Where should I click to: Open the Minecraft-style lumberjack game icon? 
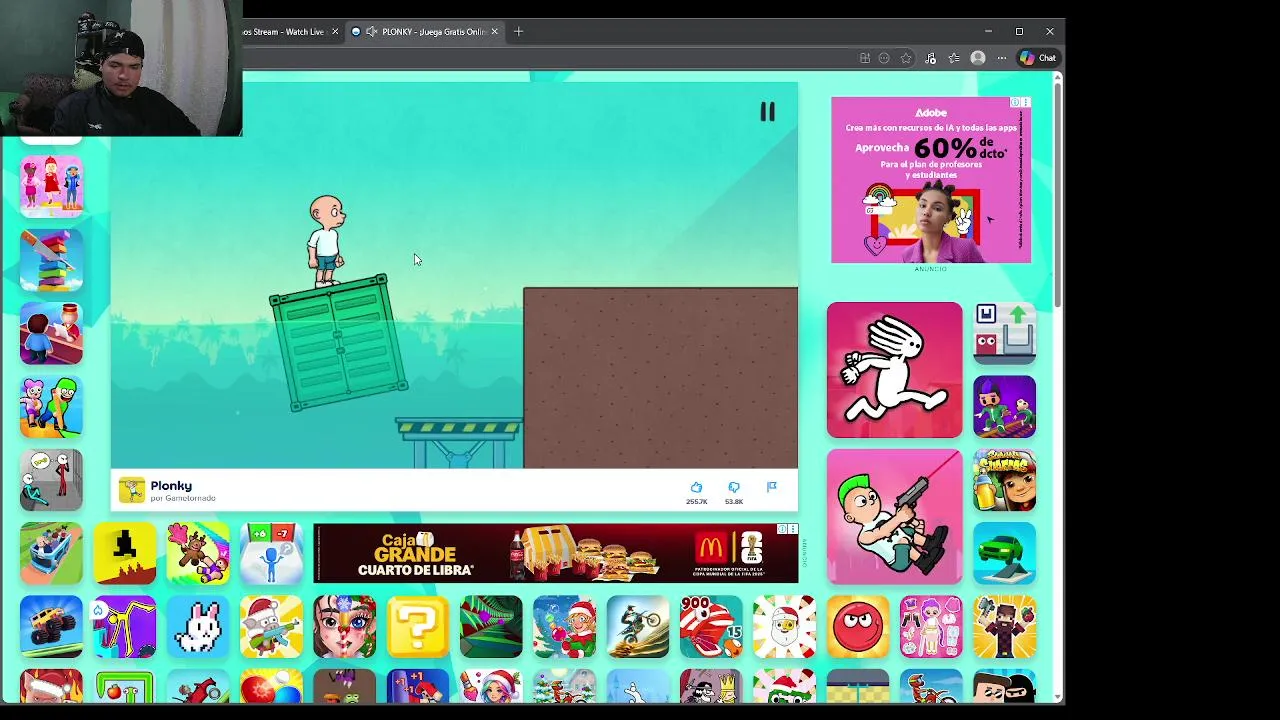[x=1004, y=627]
